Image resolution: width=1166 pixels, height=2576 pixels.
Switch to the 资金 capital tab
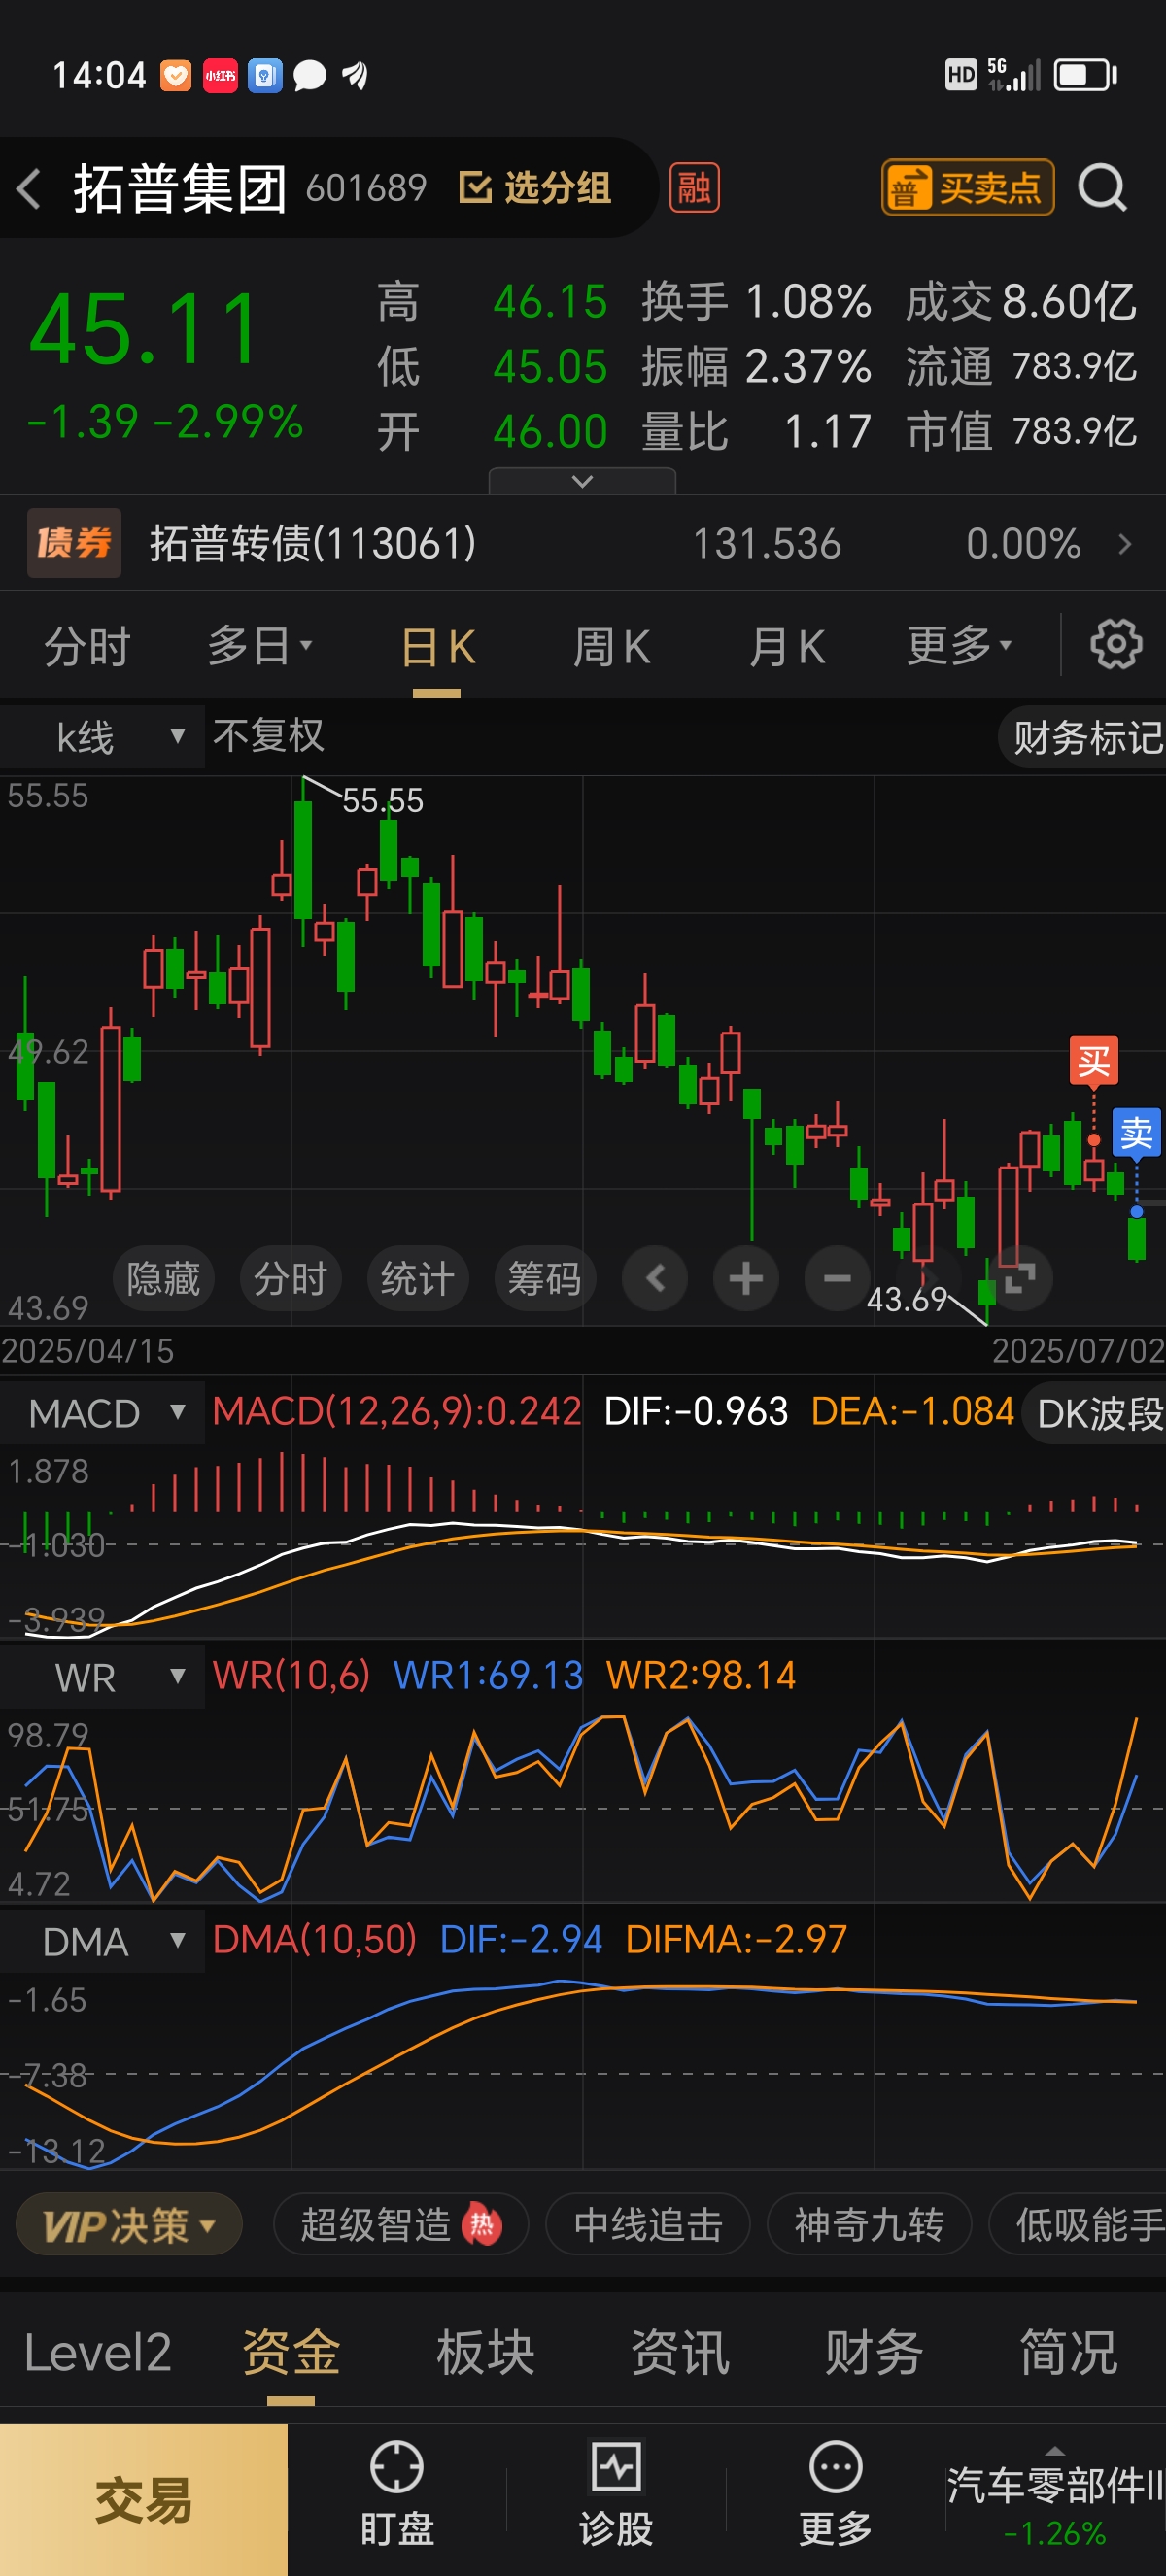pyautogui.click(x=291, y=2352)
